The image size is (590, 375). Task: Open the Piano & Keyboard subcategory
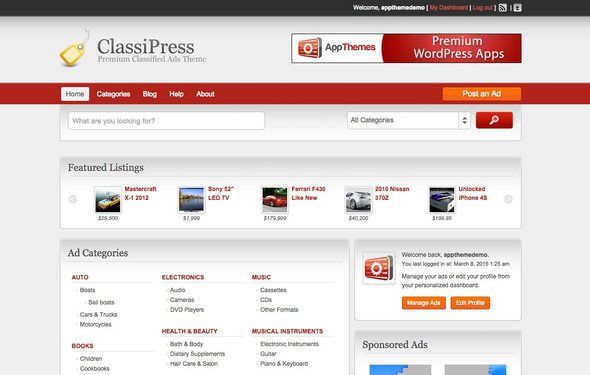(x=284, y=363)
